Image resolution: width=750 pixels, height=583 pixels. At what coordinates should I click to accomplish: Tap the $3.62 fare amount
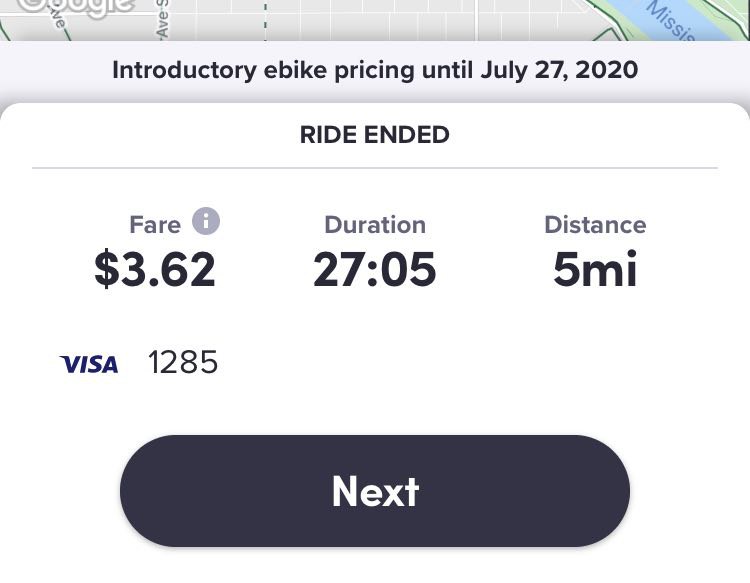click(155, 269)
